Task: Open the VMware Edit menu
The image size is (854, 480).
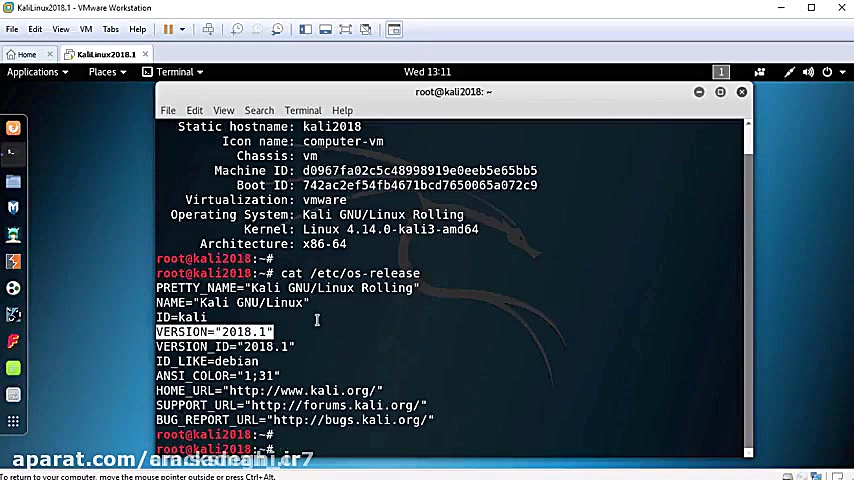Action: click(x=35, y=29)
